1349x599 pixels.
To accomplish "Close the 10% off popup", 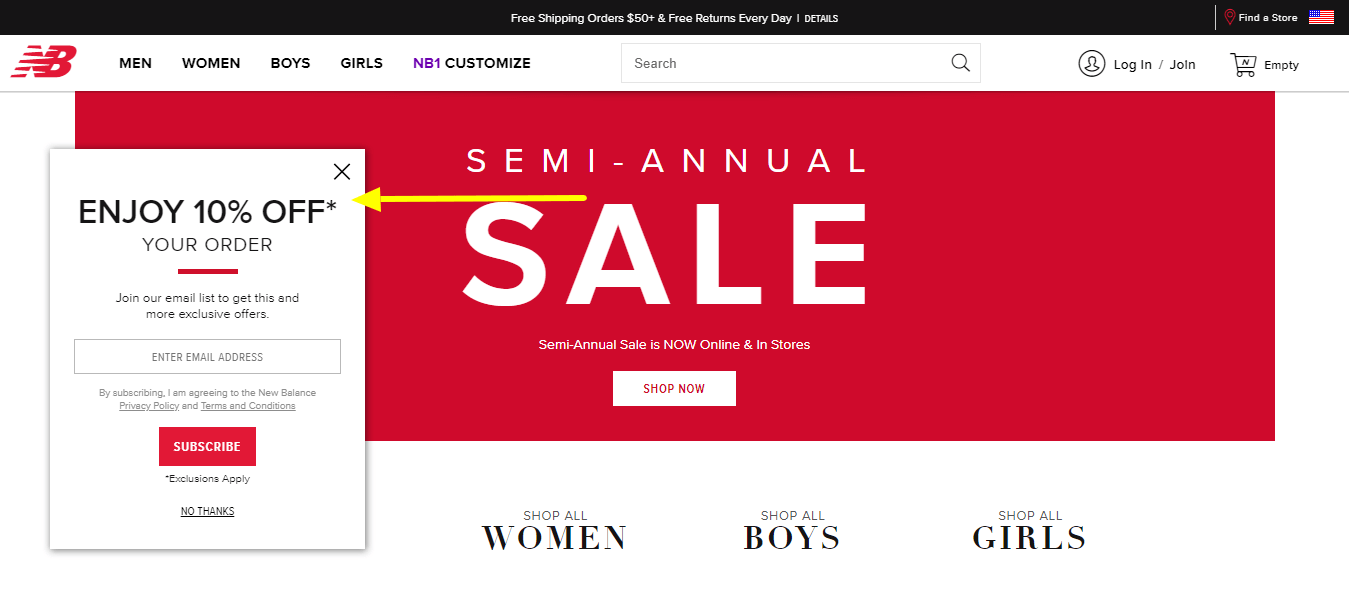I will click(x=342, y=171).
